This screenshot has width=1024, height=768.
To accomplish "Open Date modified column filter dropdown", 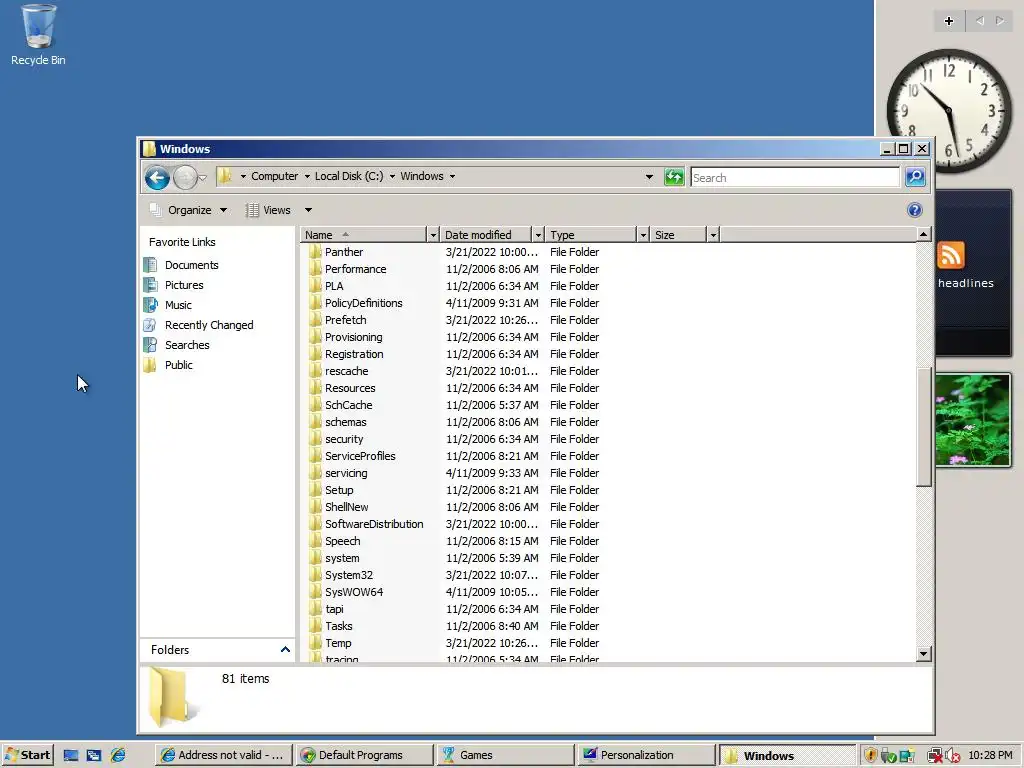I will pos(538,235).
